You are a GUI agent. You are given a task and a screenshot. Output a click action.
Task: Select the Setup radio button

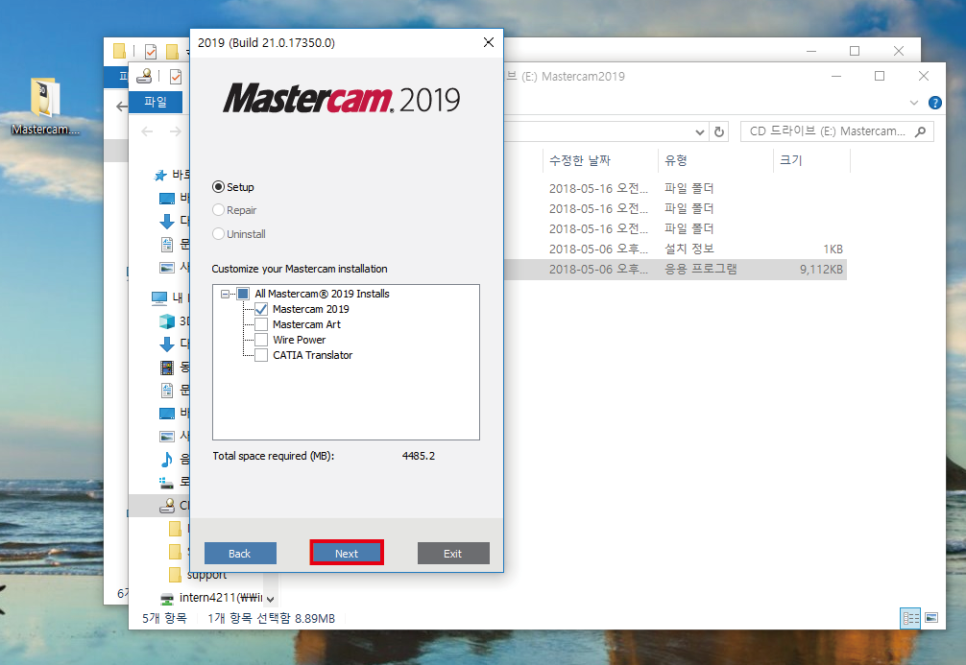[x=218, y=187]
